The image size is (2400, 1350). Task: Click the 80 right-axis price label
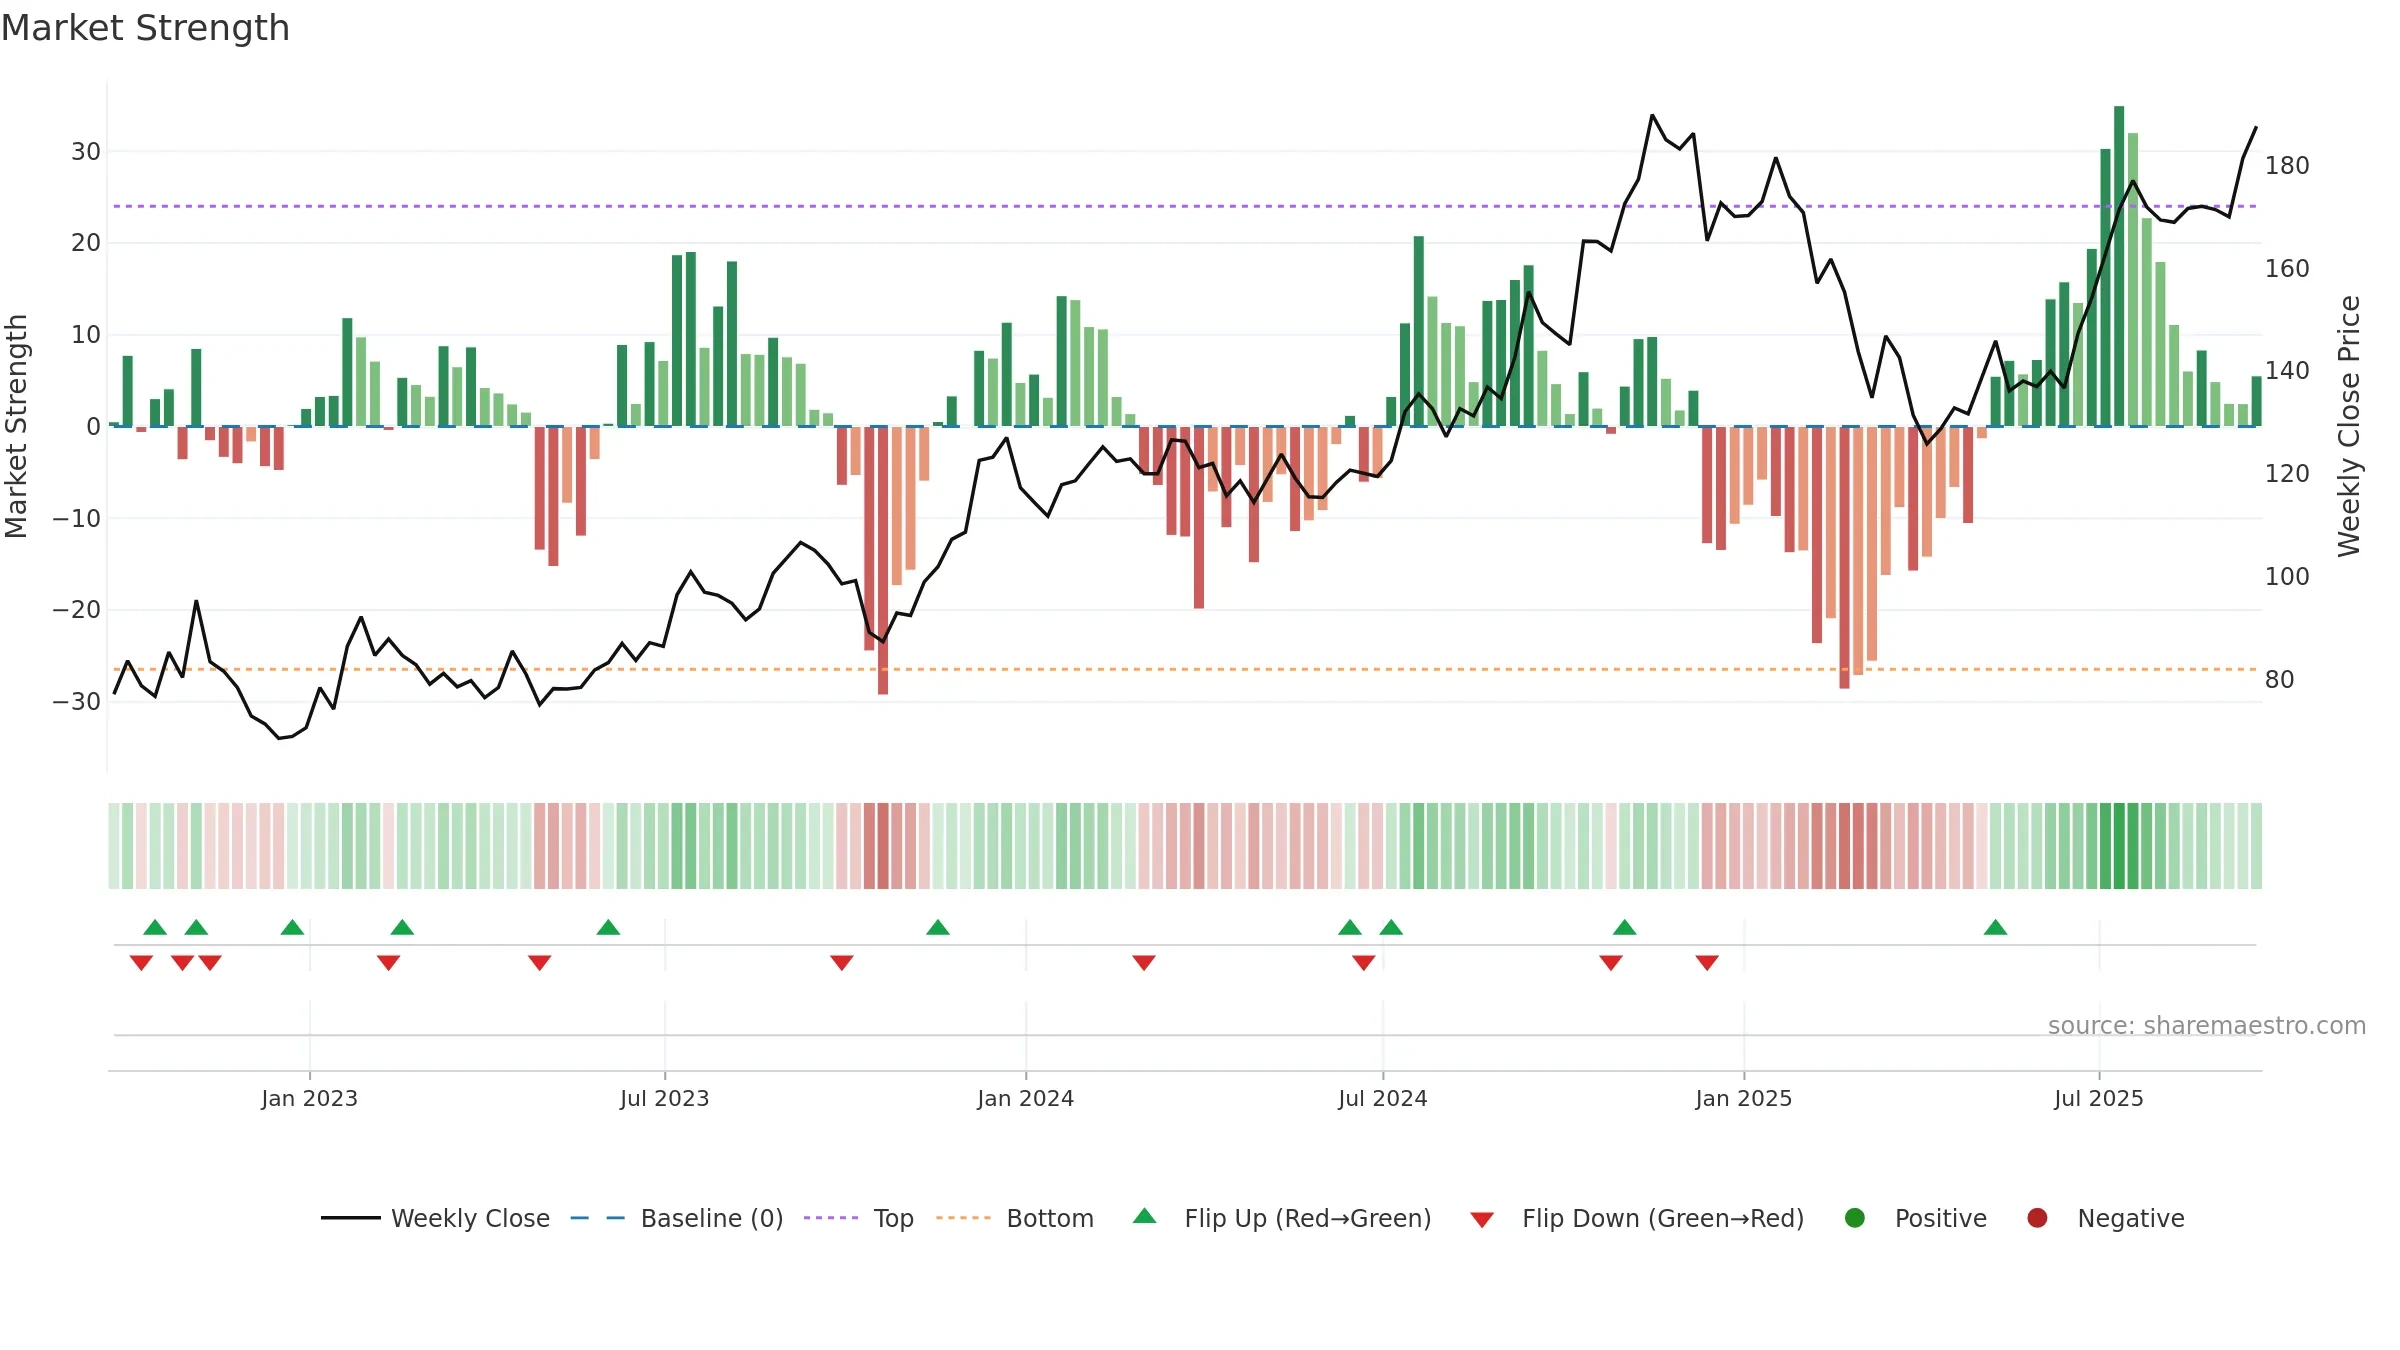[x=2279, y=680]
